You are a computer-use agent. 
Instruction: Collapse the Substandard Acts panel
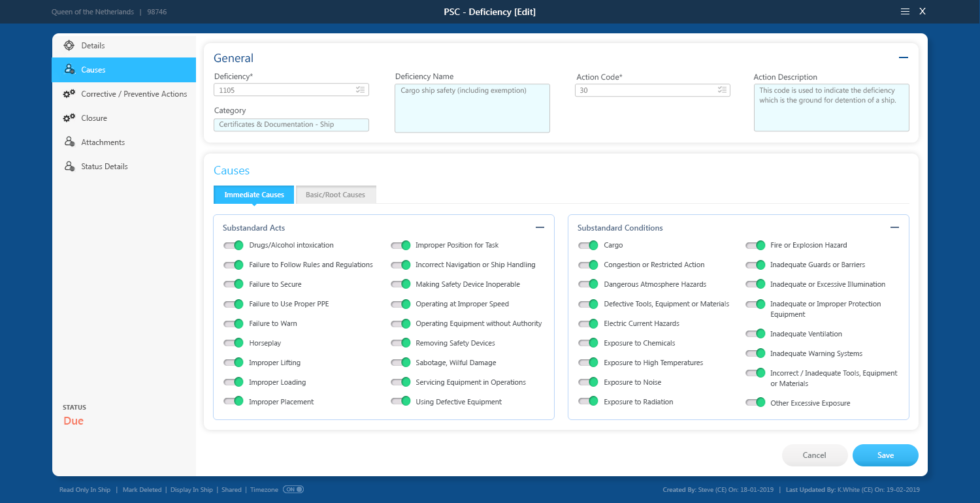click(x=540, y=228)
